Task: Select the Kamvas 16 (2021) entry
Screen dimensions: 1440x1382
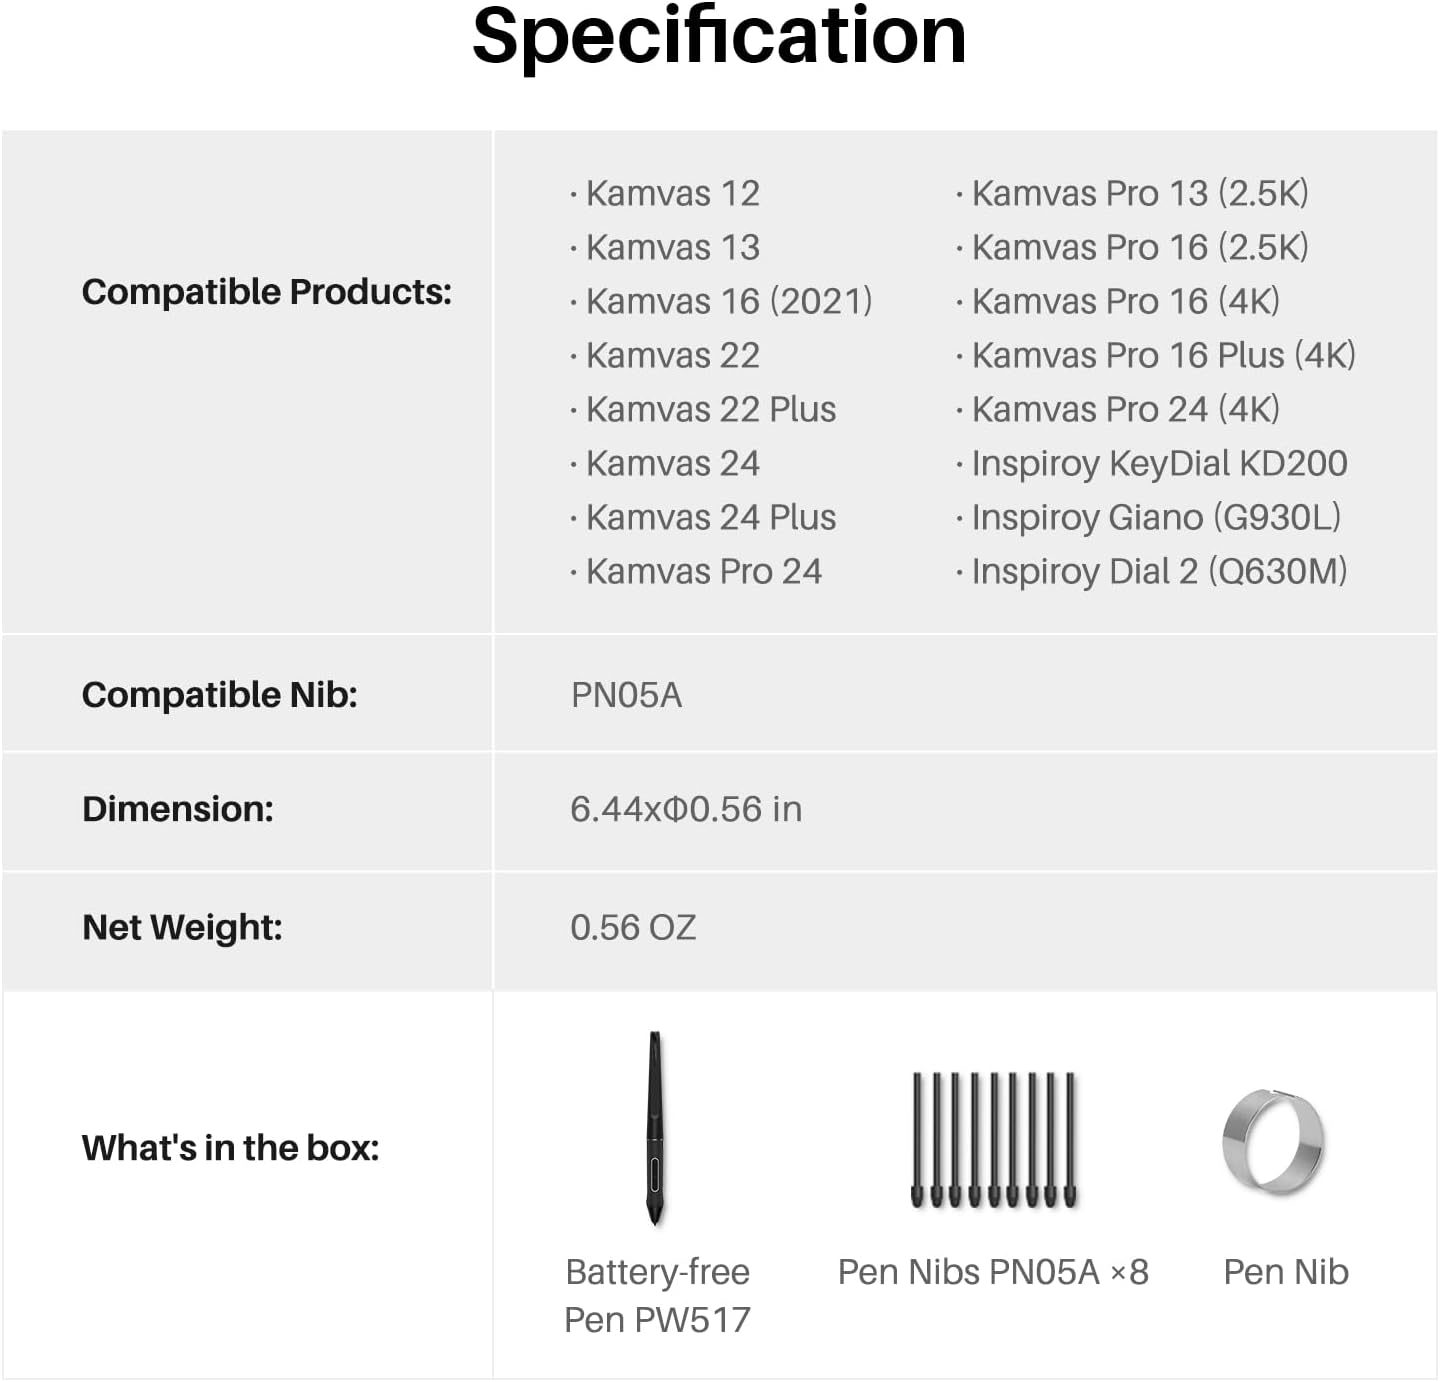Action: click(728, 301)
